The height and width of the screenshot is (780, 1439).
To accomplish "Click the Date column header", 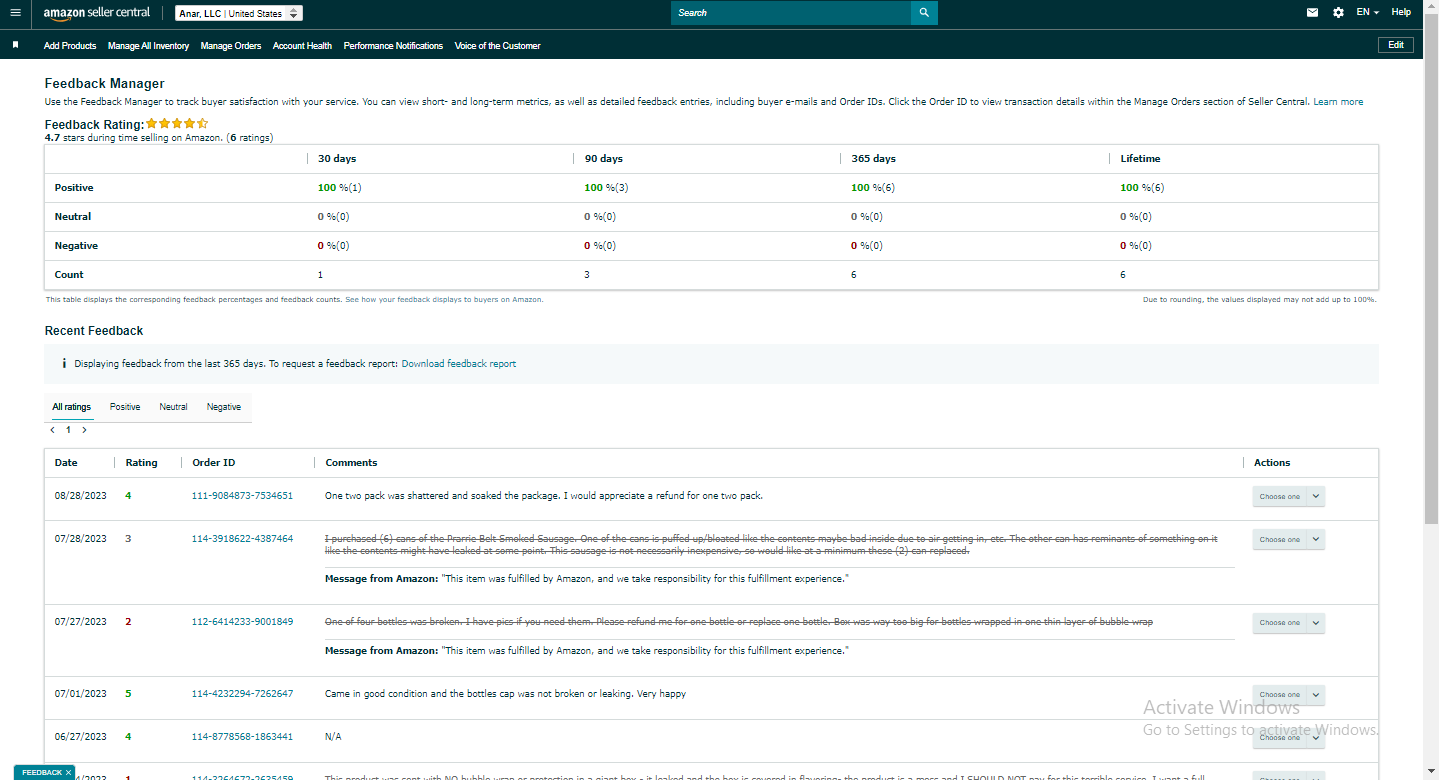I will point(66,463).
